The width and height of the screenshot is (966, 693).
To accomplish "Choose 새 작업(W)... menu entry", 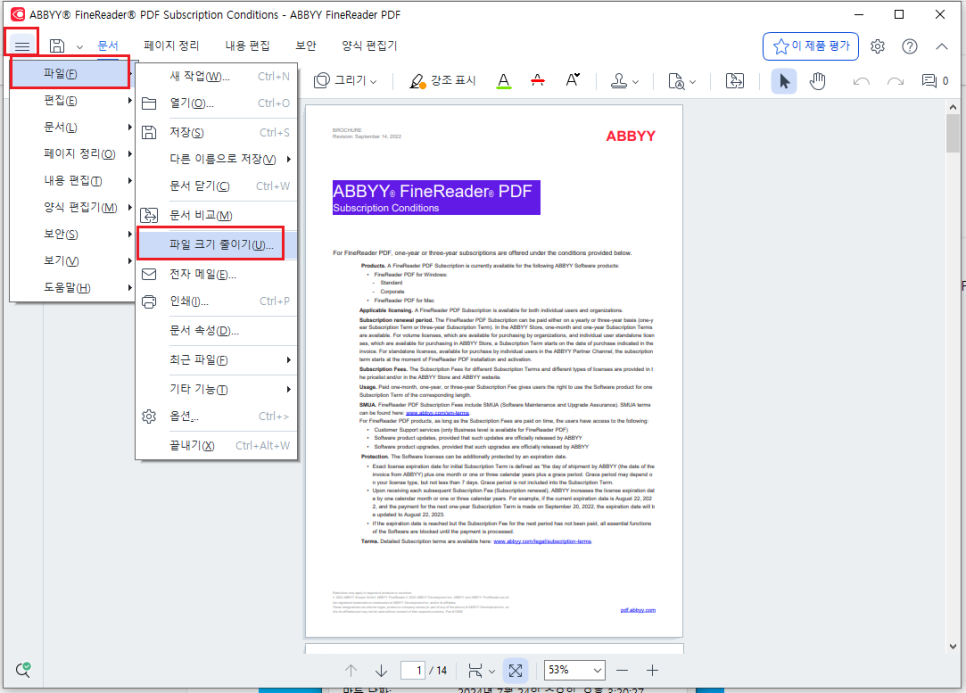I will (216, 76).
